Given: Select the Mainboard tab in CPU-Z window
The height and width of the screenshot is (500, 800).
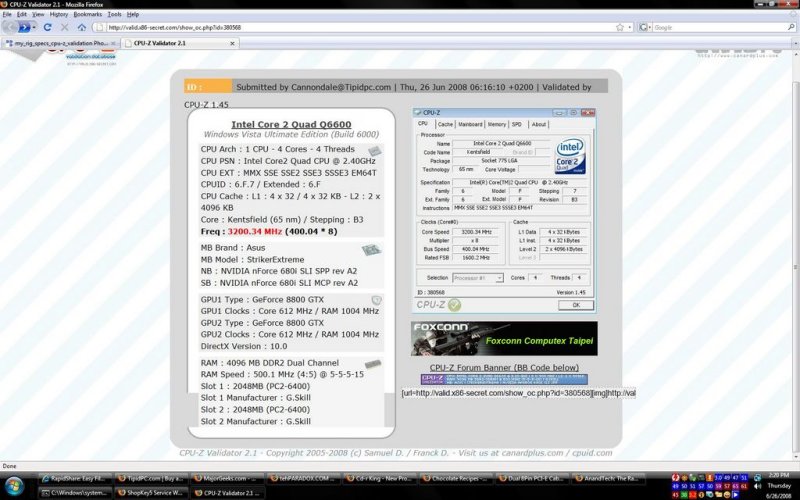Looking at the screenshot, I should coord(470,124).
